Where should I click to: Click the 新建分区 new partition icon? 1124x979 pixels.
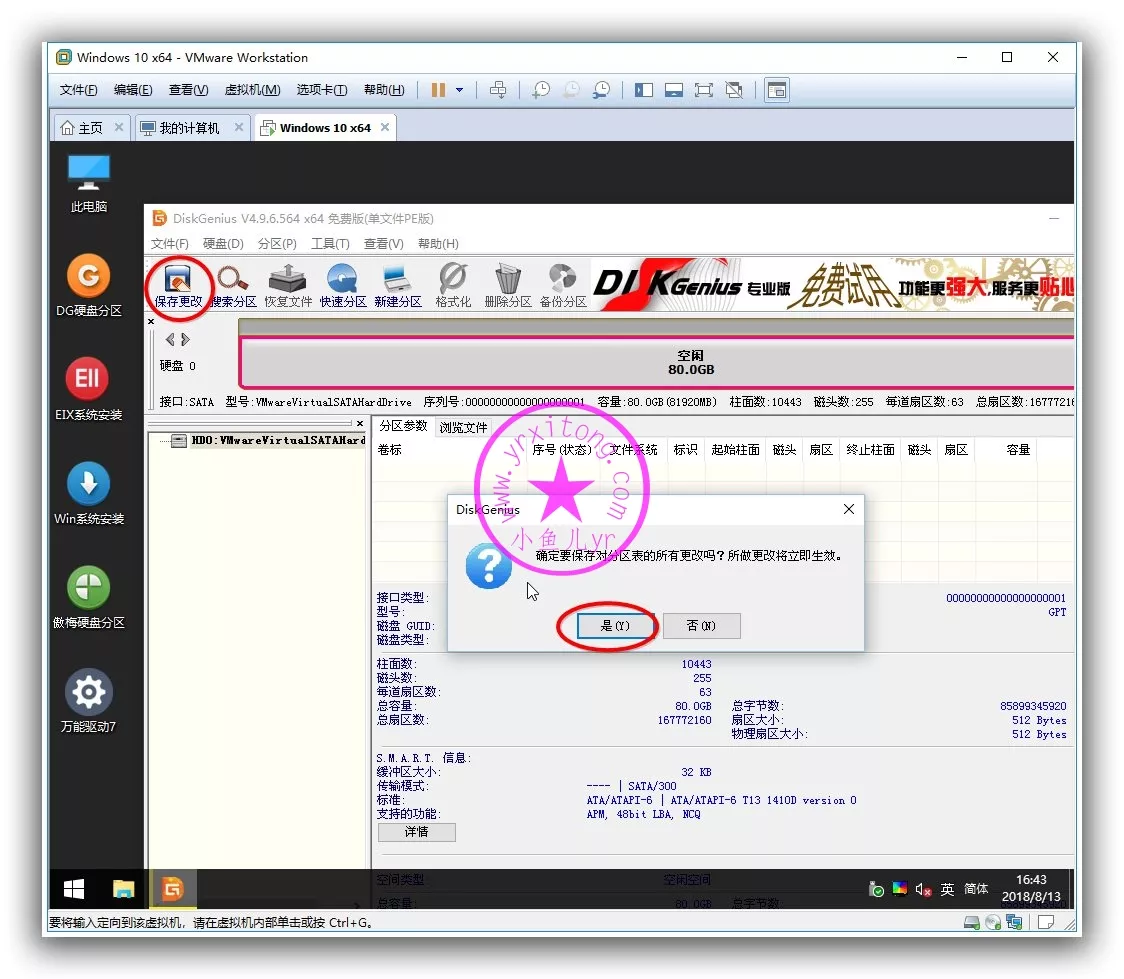click(398, 286)
